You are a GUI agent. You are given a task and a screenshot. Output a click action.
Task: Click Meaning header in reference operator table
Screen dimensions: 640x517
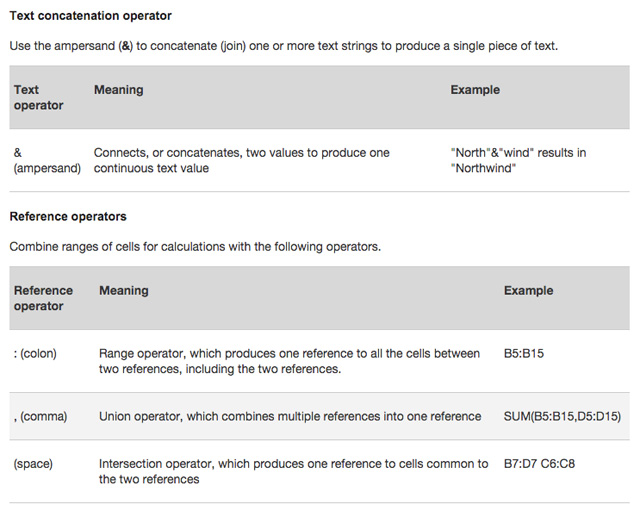(124, 291)
